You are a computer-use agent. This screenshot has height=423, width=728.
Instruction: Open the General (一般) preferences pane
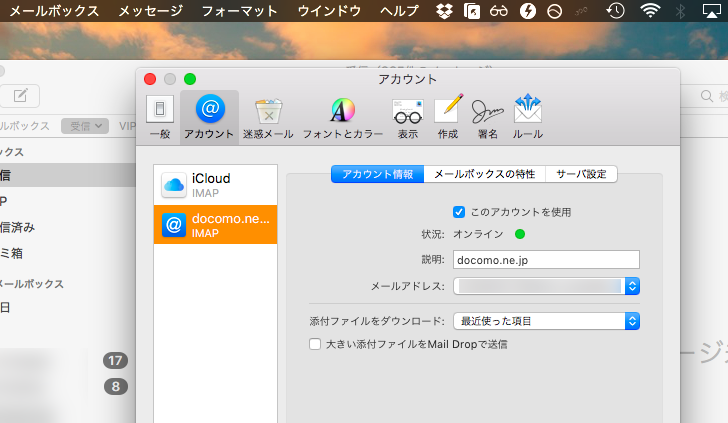coord(159,116)
